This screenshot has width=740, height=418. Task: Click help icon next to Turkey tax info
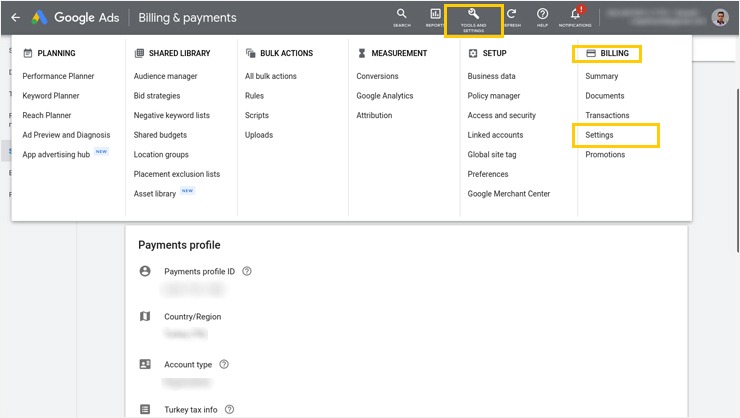(230, 409)
